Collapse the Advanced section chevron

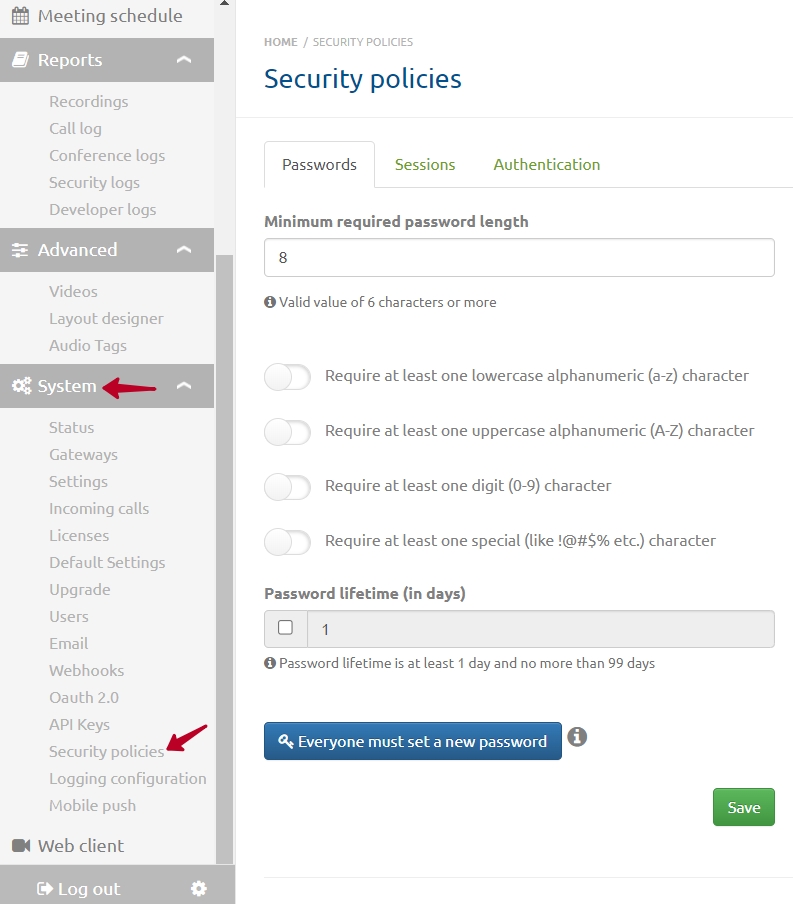point(184,250)
